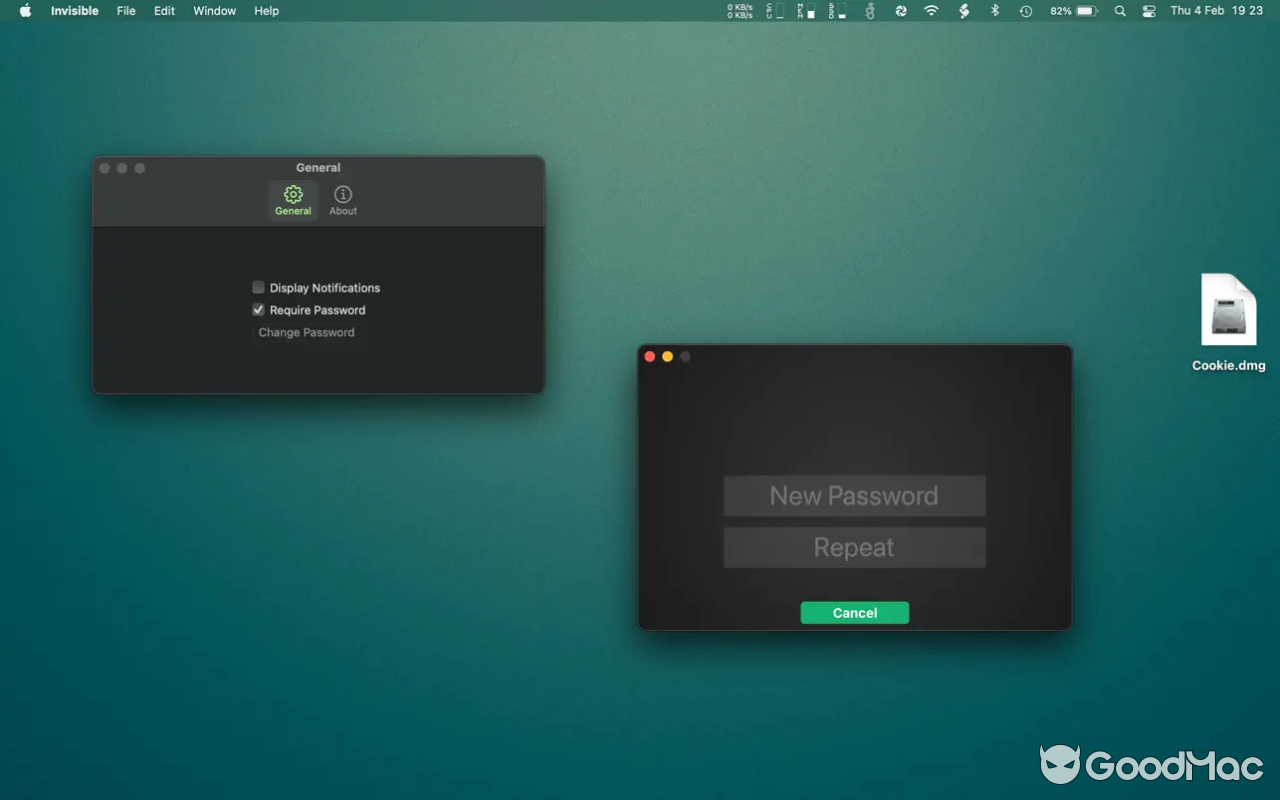This screenshot has height=800, width=1280.
Task: Check the CPU monitor icon in menu bar
Action: point(776,11)
